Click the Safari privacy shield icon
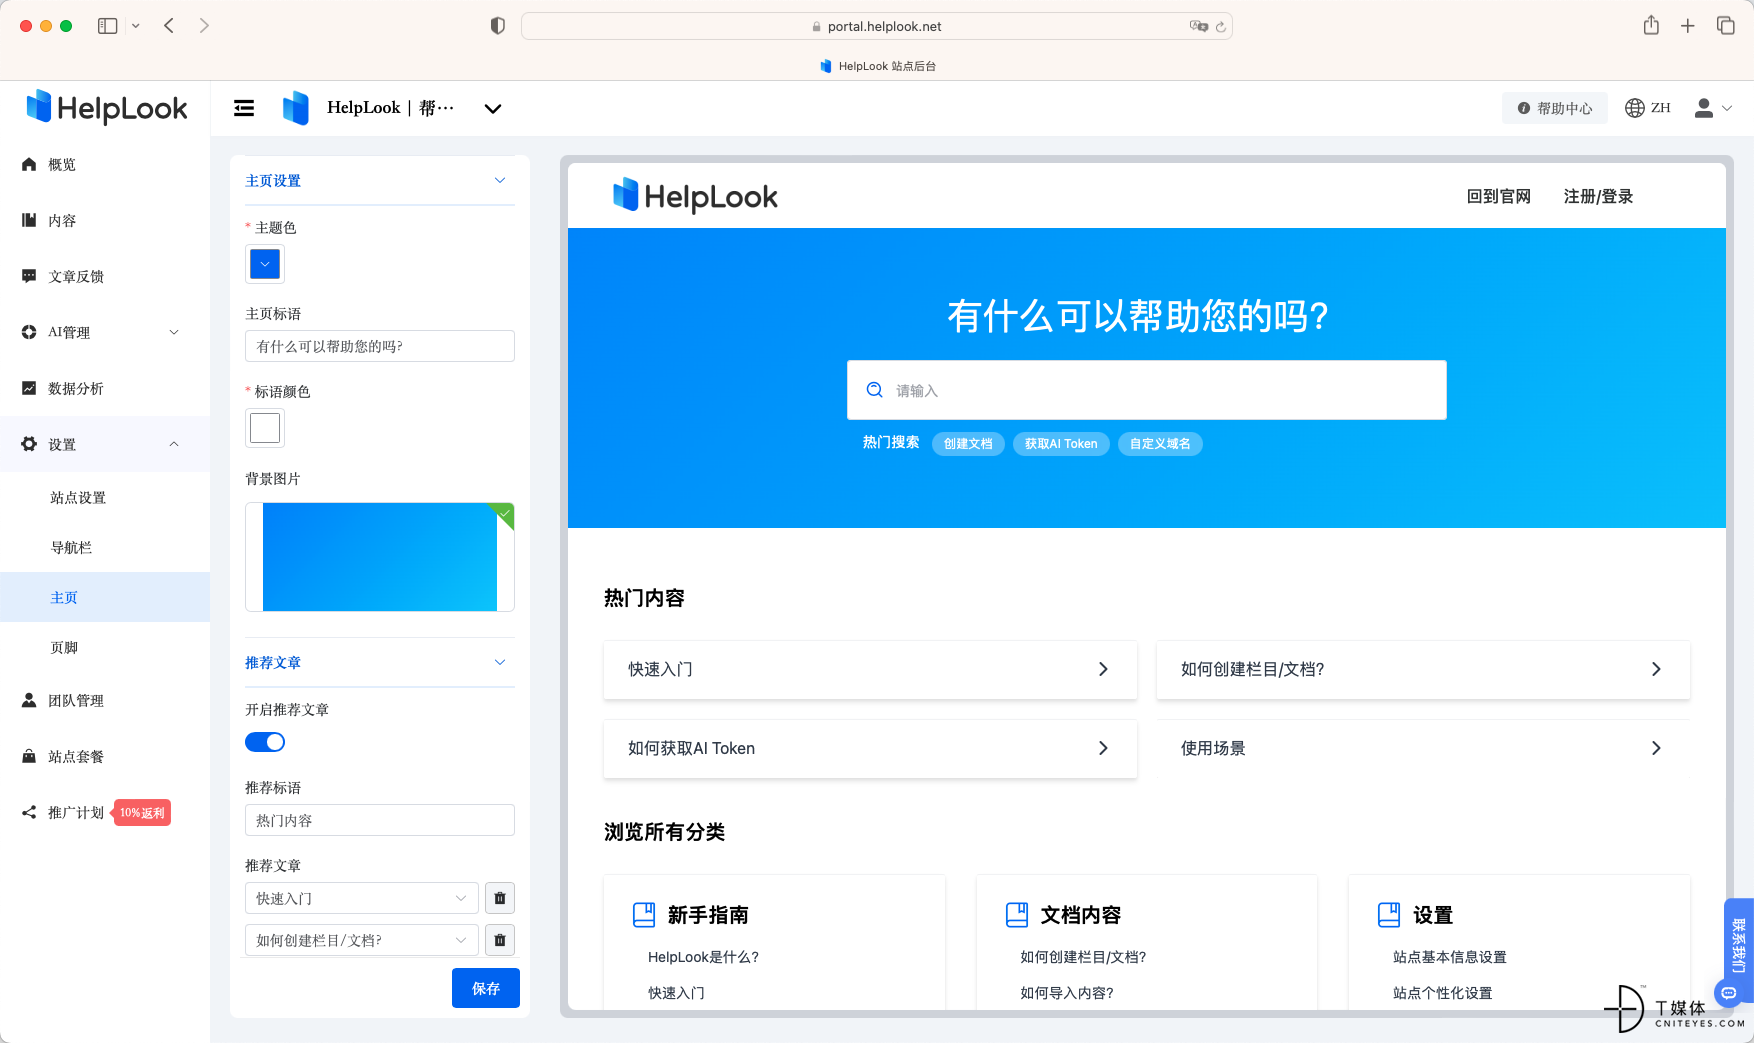1754x1043 pixels. coord(498,26)
